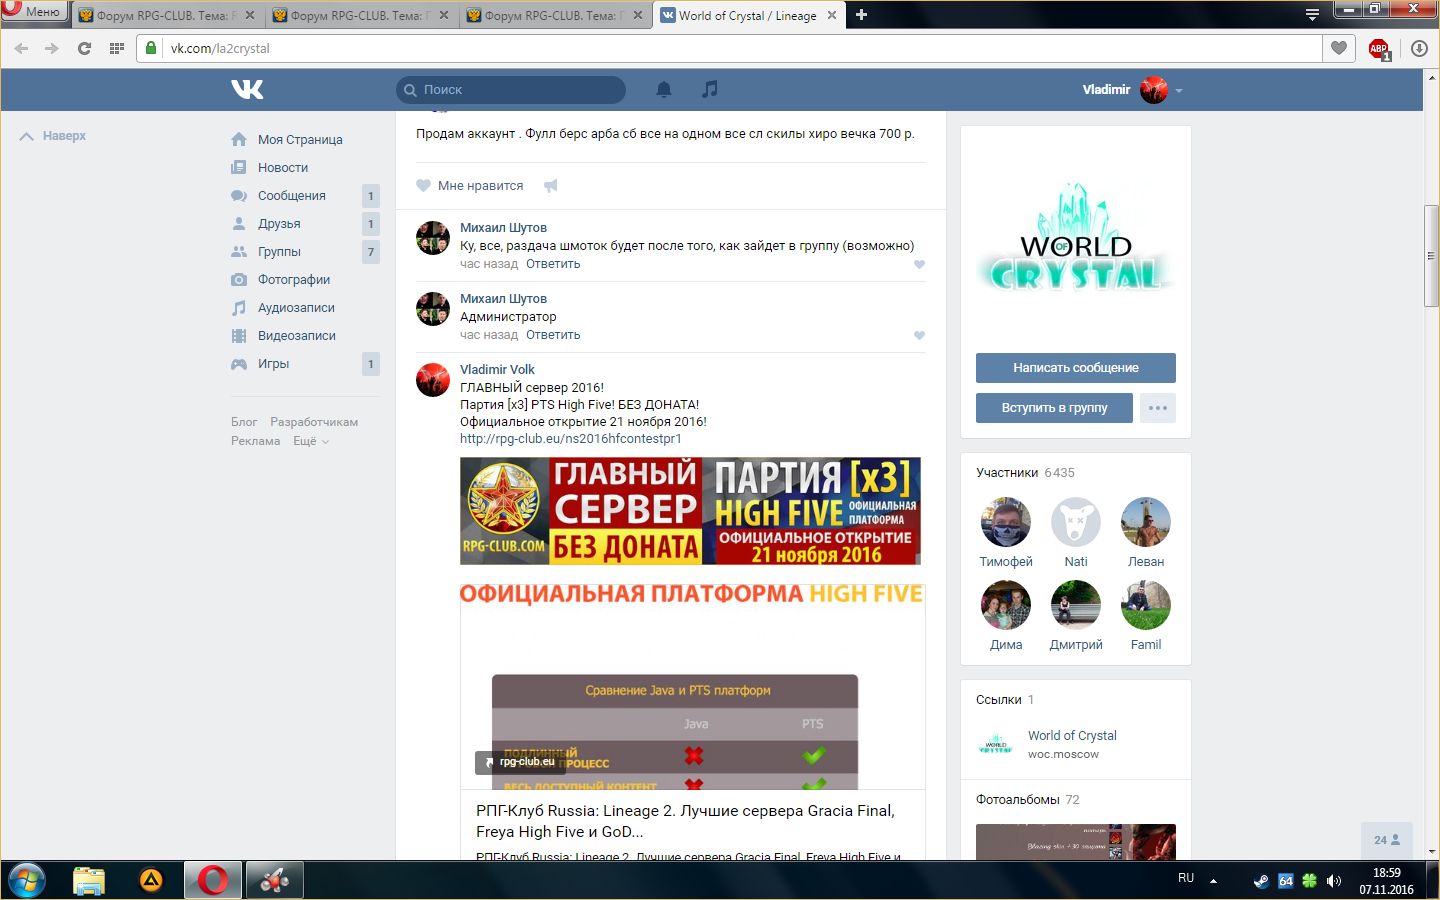Click Мне нравится under the post

click(x=470, y=185)
